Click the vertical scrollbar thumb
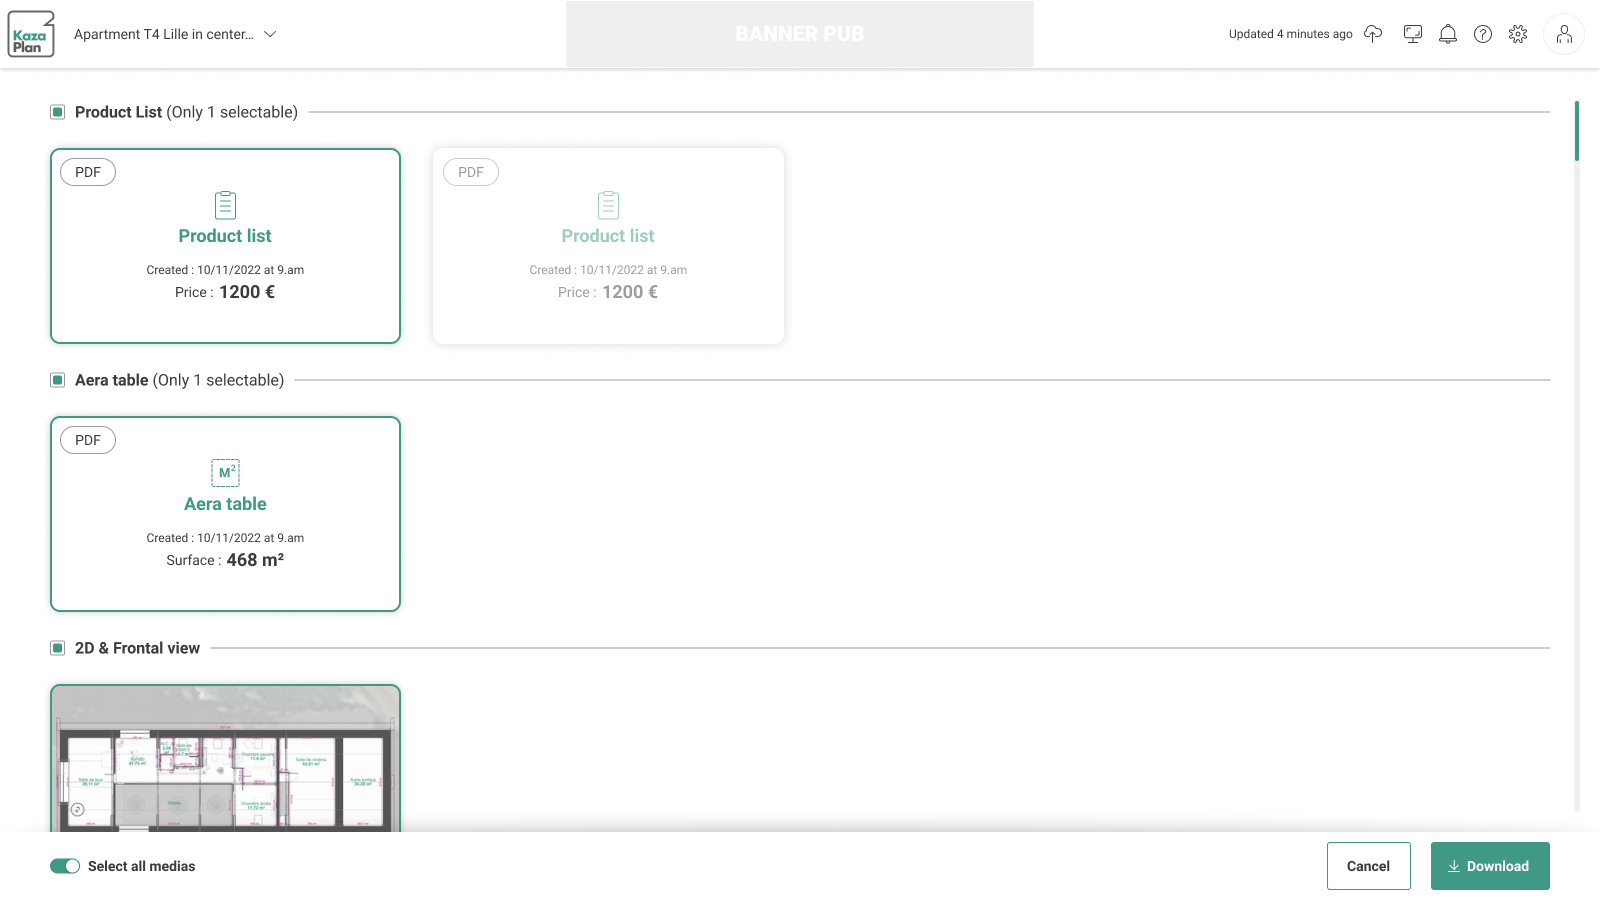Image resolution: width=1600 pixels, height=900 pixels. coord(1577,131)
